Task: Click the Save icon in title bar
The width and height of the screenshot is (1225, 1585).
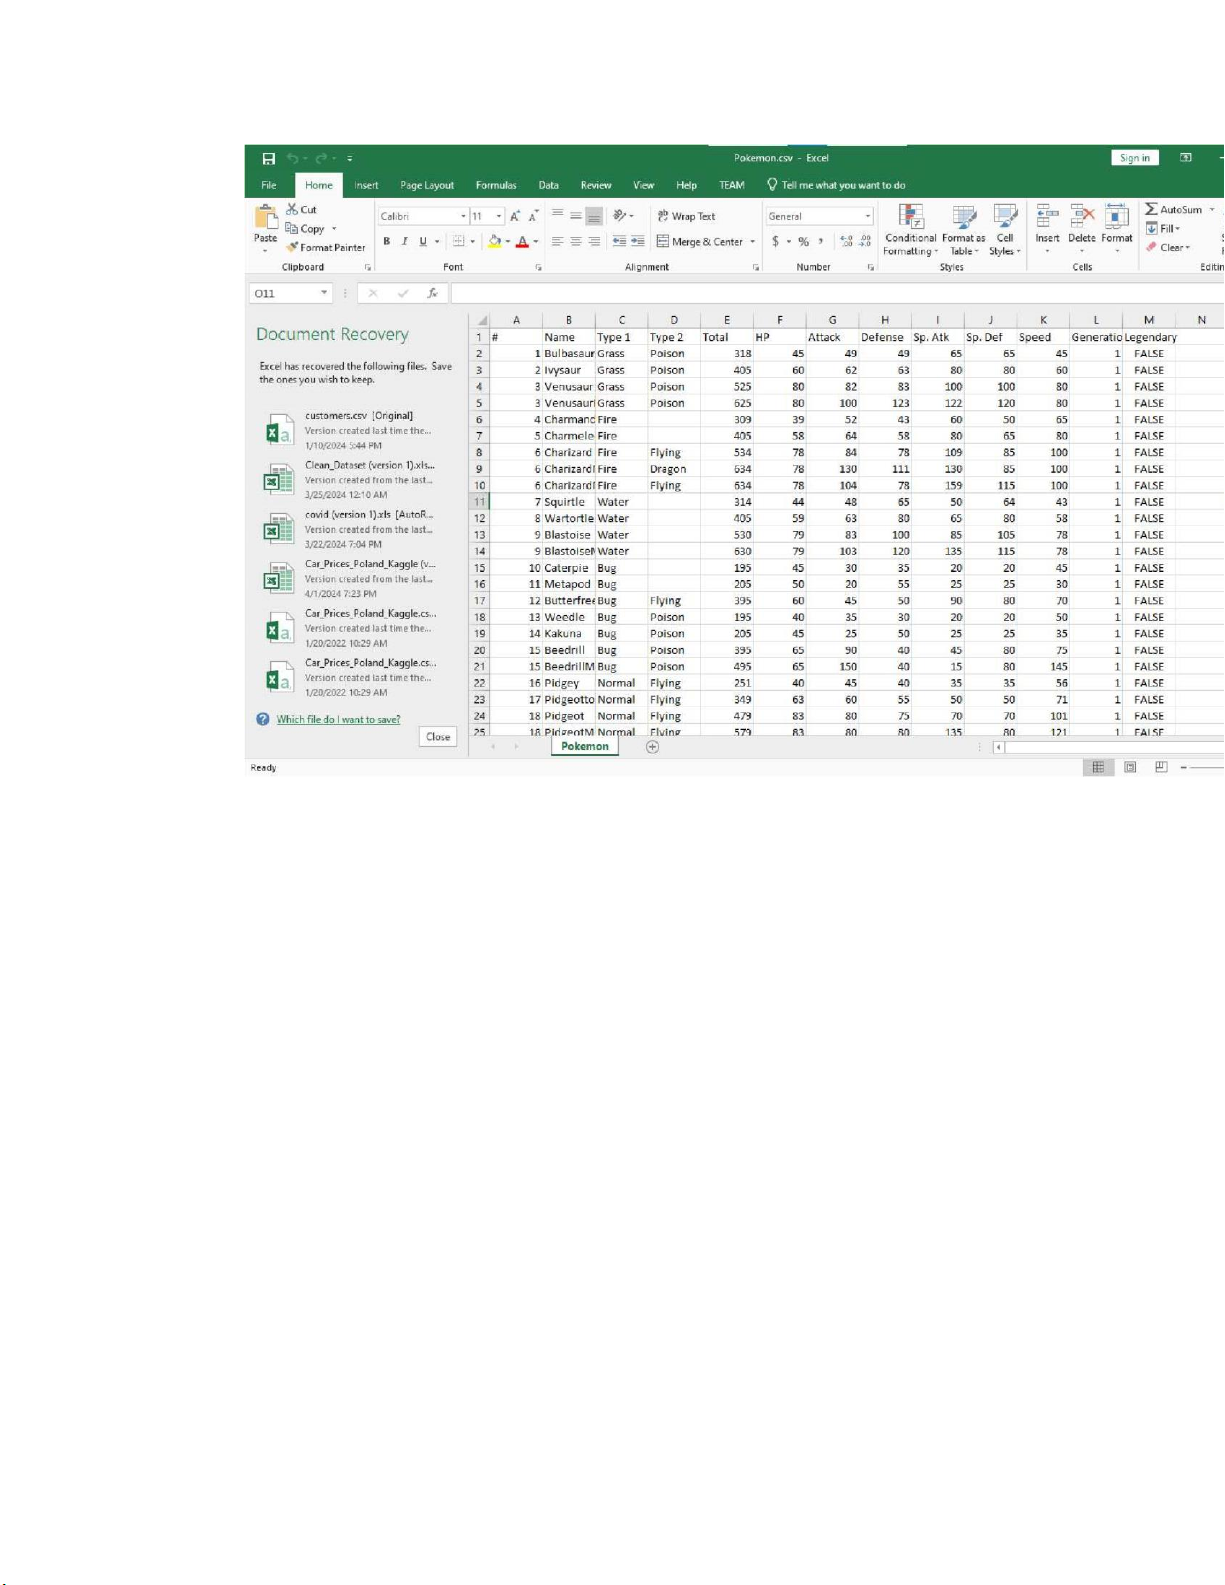Action: tap(268, 158)
